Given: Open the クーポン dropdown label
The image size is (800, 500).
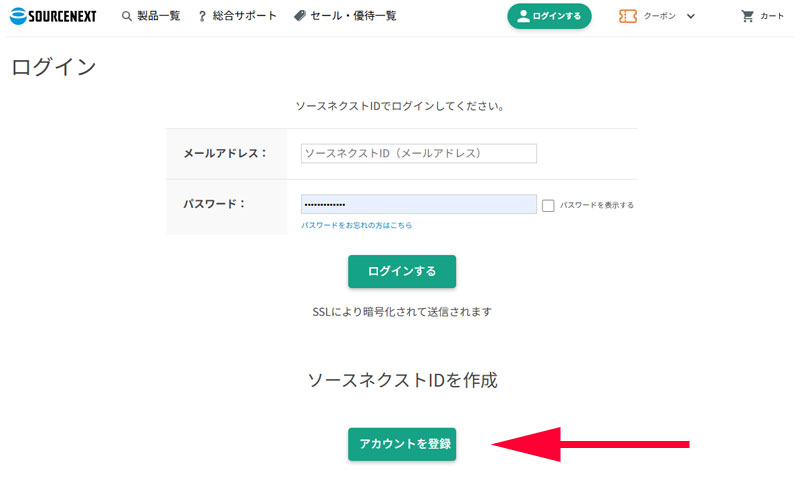Looking at the screenshot, I should tap(658, 16).
